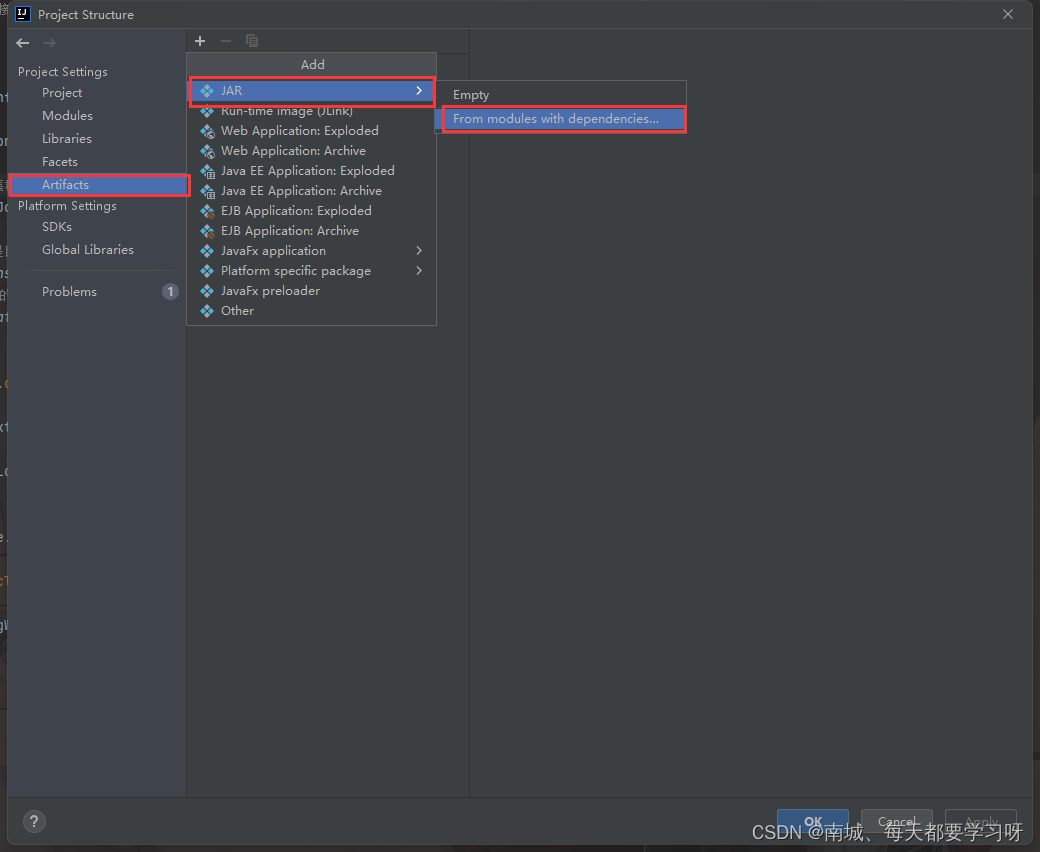The image size is (1040, 852).
Task: Click the forward navigation arrow
Action: tap(48, 43)
